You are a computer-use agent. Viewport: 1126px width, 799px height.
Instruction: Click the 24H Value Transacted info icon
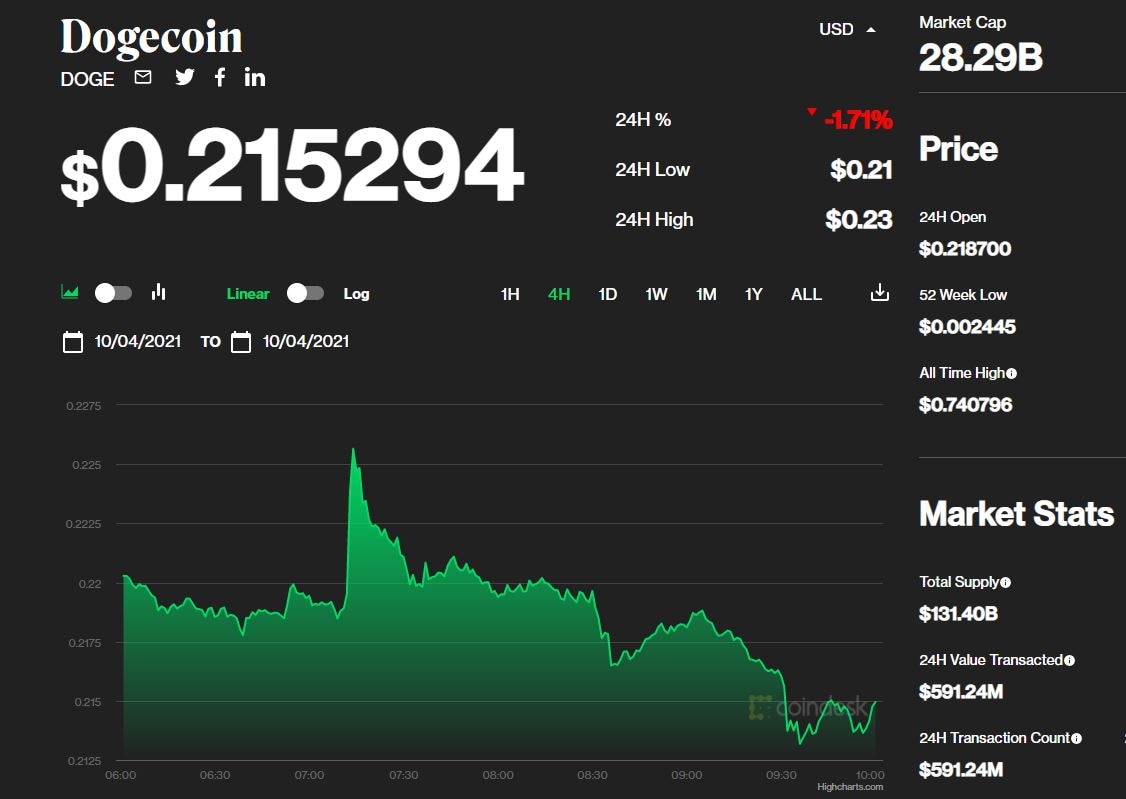[1069, 659]
